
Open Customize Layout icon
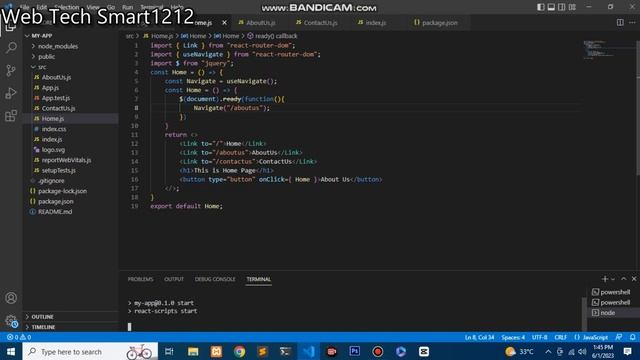[x=572, y=7]
